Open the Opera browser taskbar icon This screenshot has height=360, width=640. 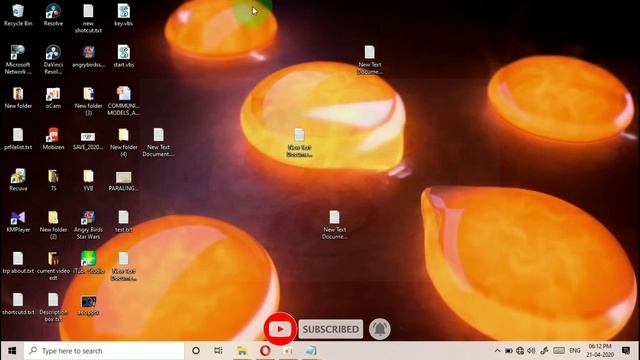(265, 351)
